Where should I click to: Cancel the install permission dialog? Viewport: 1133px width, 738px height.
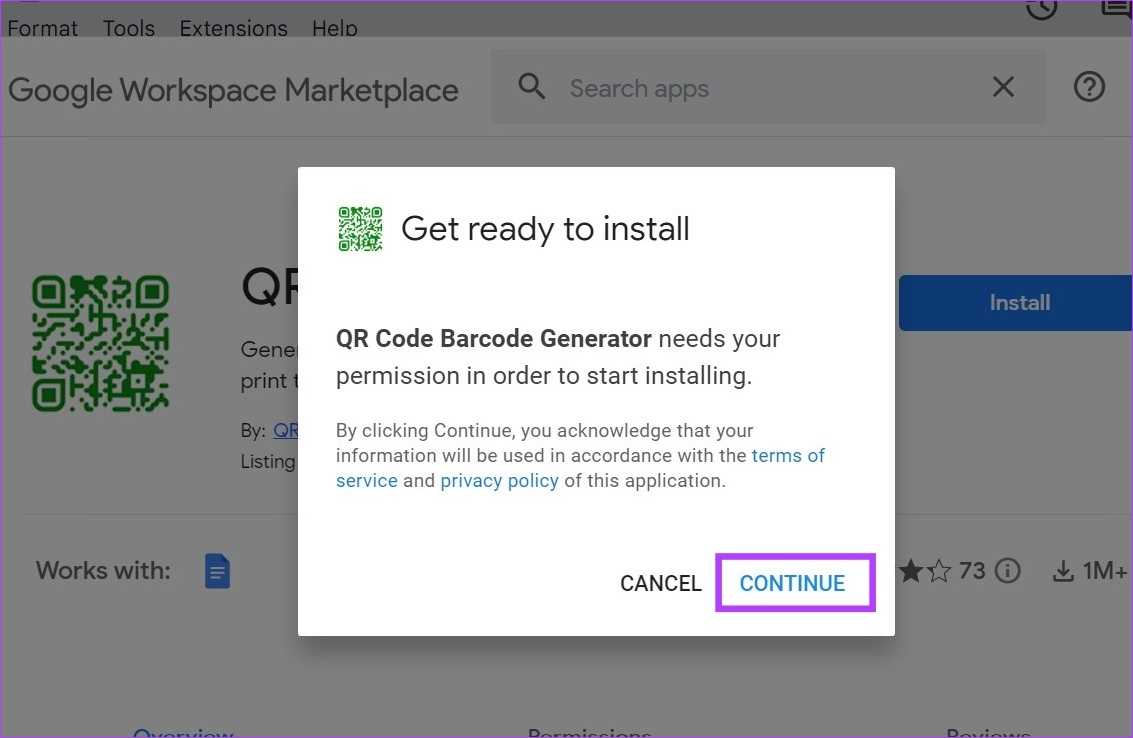[x=660, y=583]
